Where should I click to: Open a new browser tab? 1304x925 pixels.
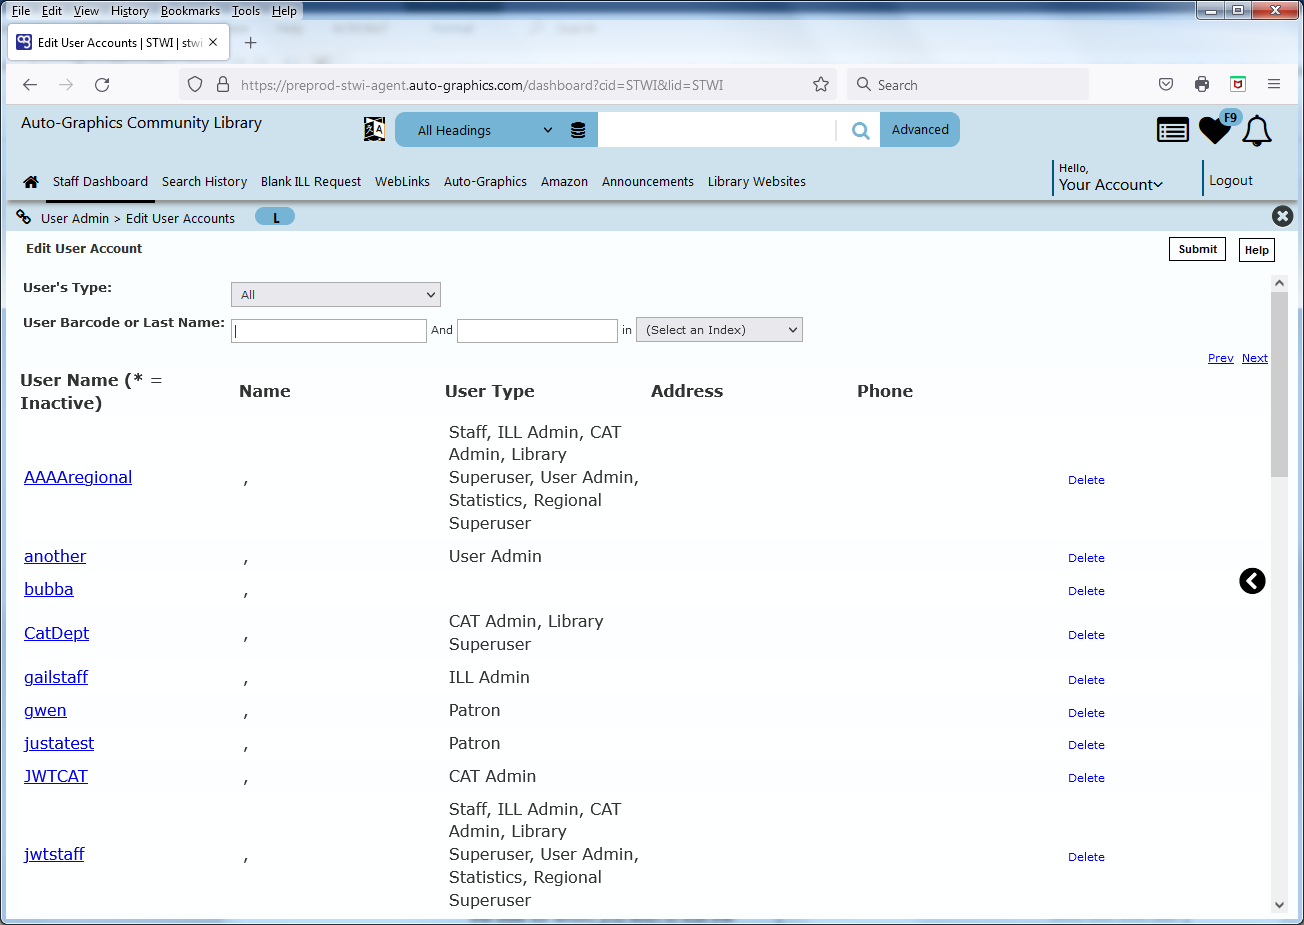tap(251, 43)
